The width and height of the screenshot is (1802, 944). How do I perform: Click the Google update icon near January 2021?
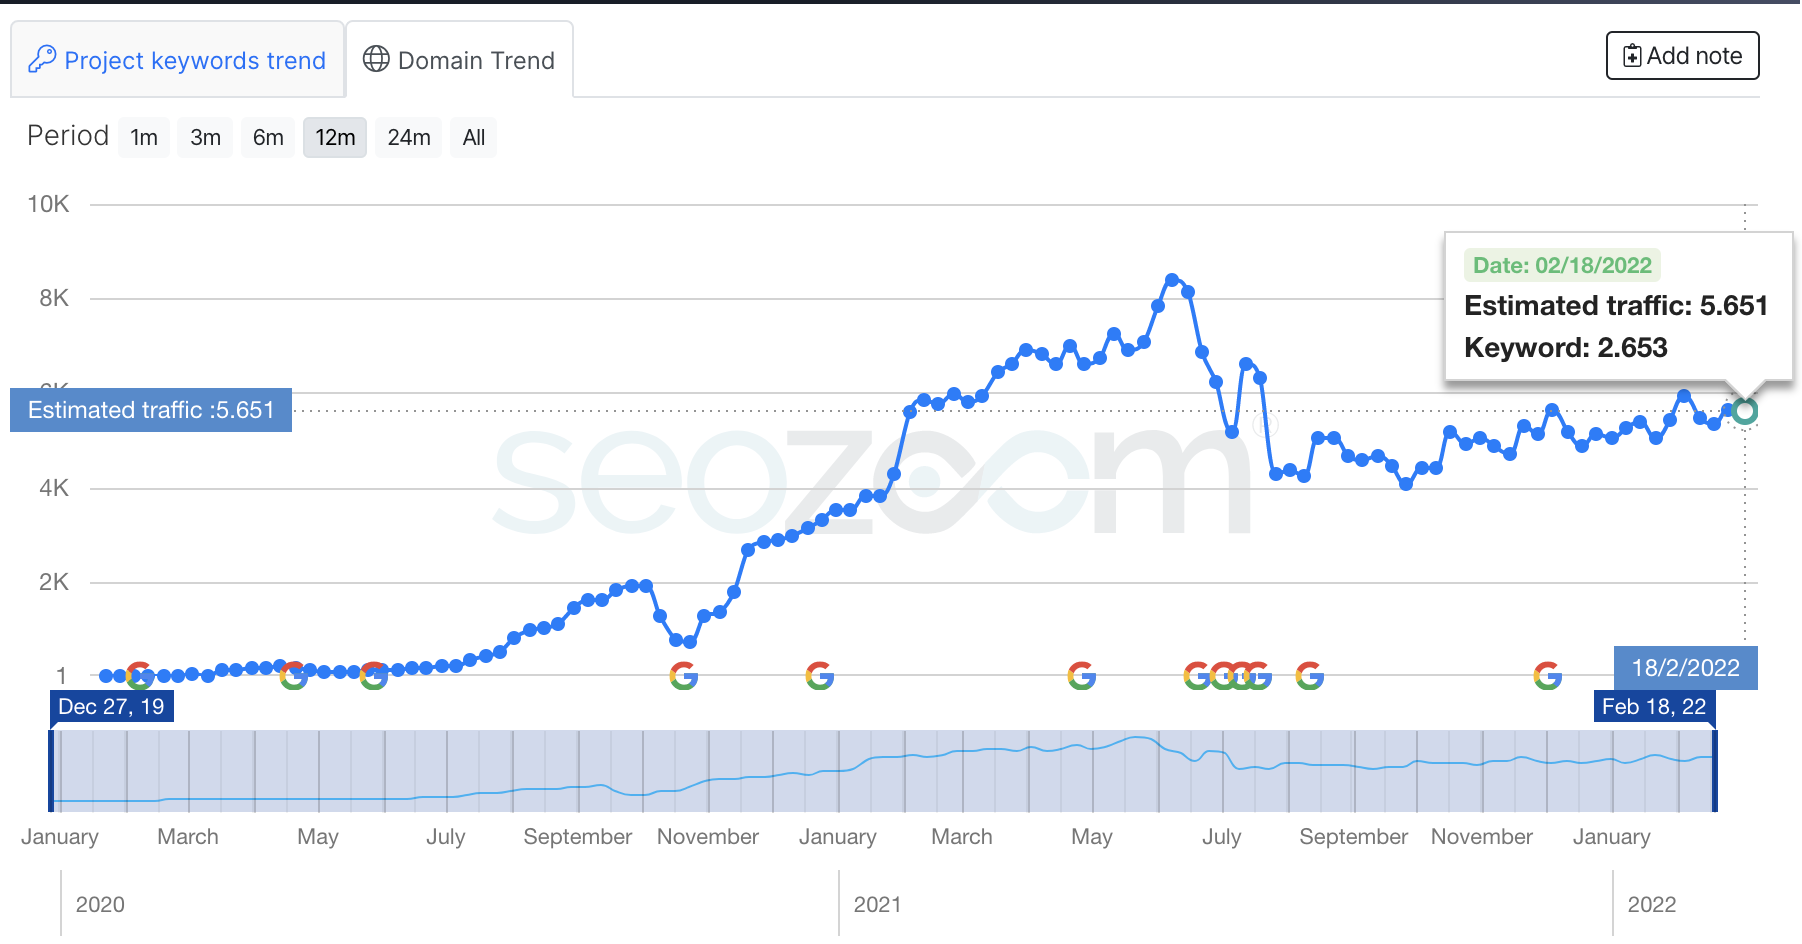[x=820, y=677]
